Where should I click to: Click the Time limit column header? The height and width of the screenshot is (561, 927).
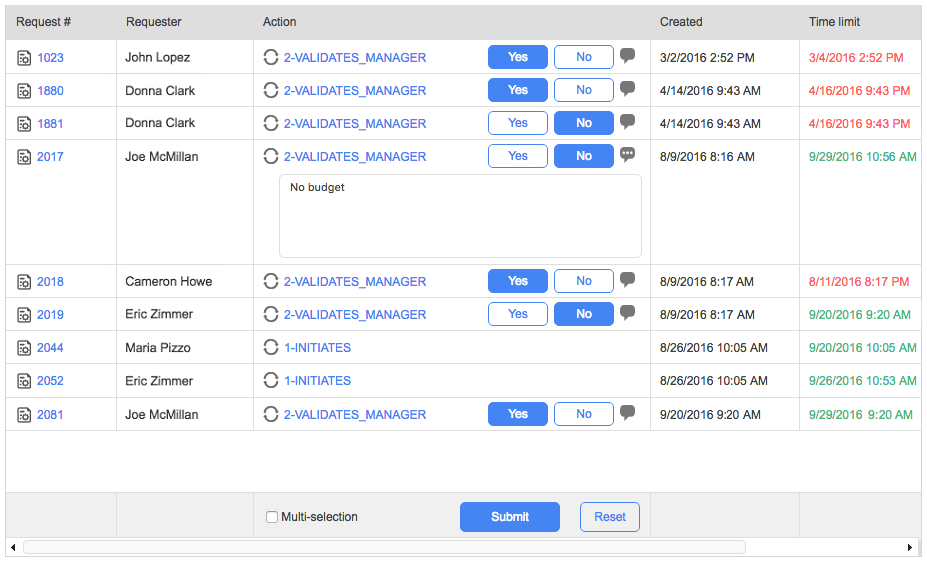[x=834, y=22]
